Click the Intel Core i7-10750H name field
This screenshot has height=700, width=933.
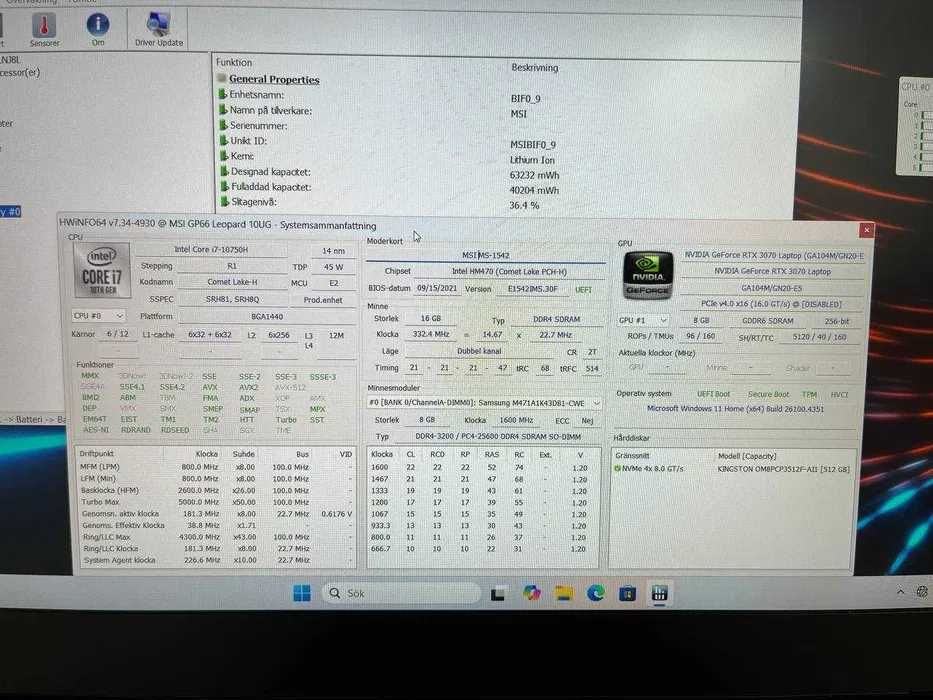211,250
